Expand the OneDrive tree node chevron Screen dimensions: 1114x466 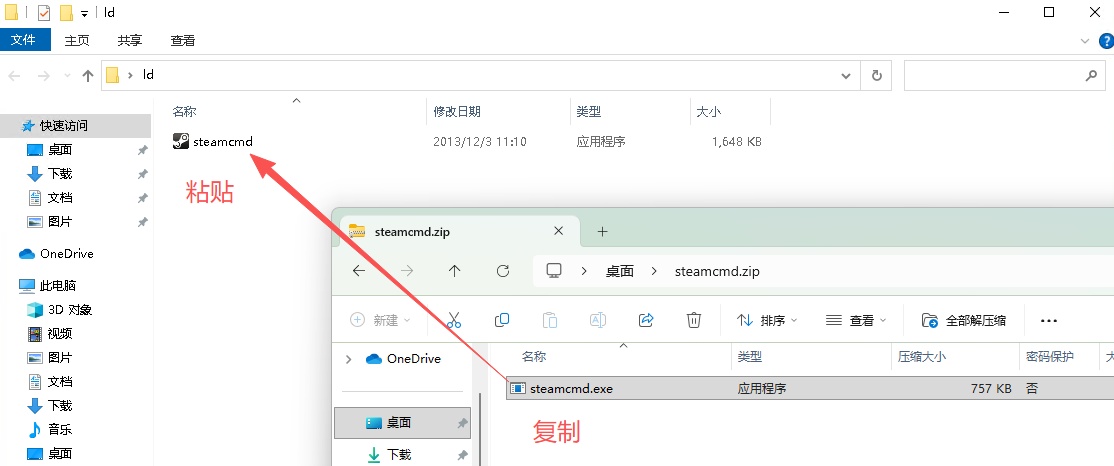348,359
